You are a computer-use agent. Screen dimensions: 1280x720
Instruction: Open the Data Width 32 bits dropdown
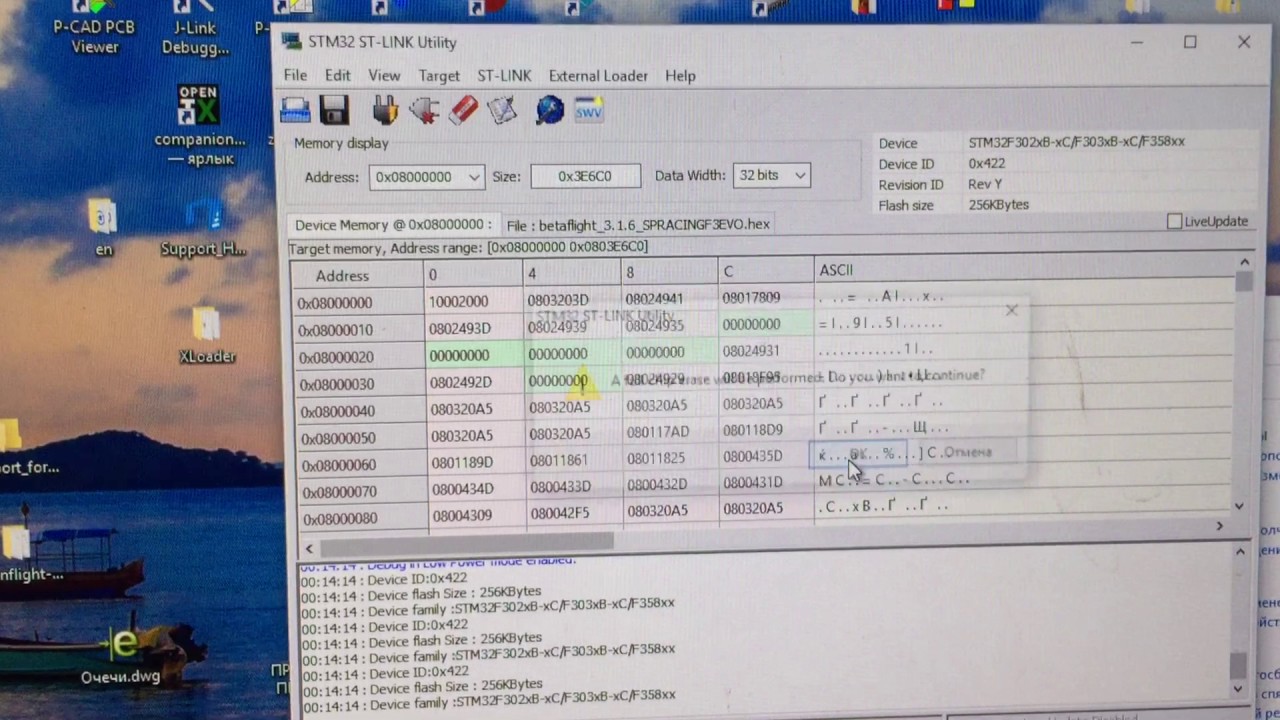point(771,175)
